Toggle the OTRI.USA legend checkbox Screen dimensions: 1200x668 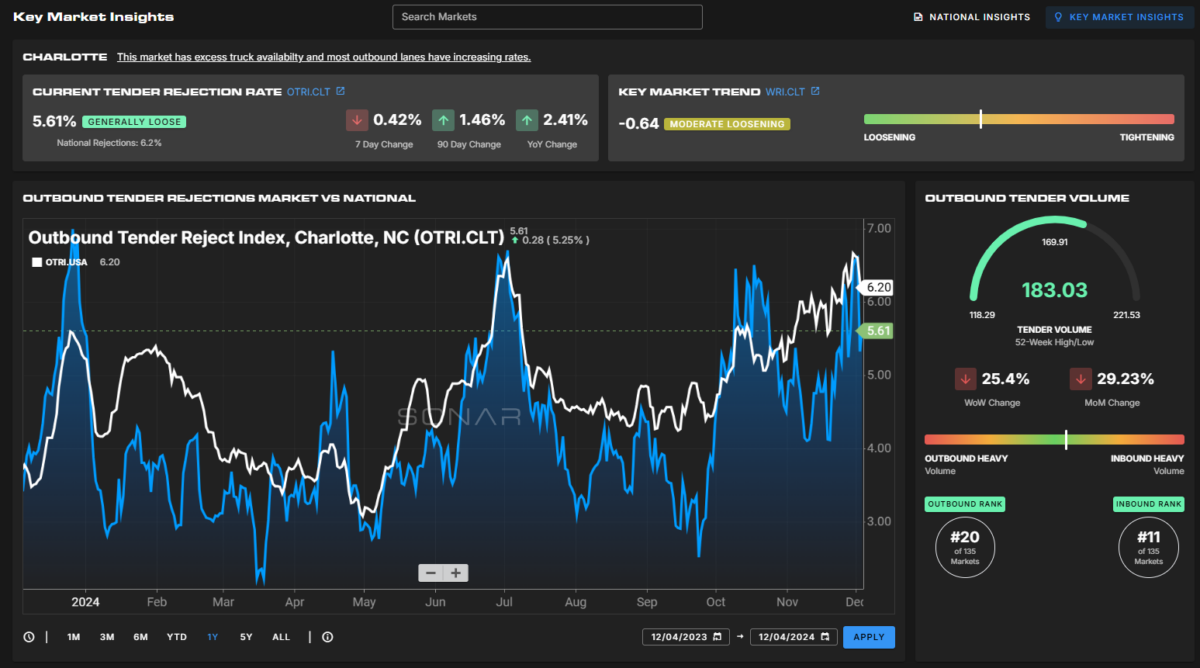(37, 262)
